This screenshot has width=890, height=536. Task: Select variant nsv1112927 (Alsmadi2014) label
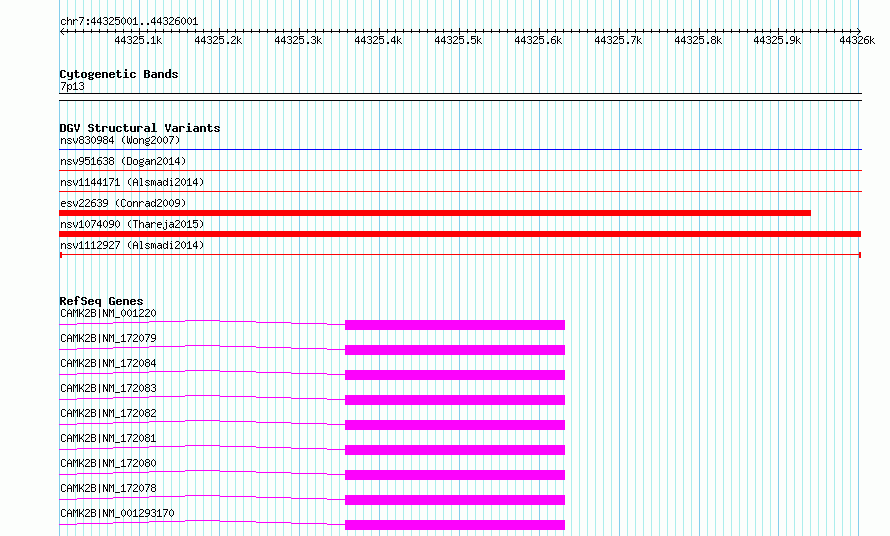[132, 245]
